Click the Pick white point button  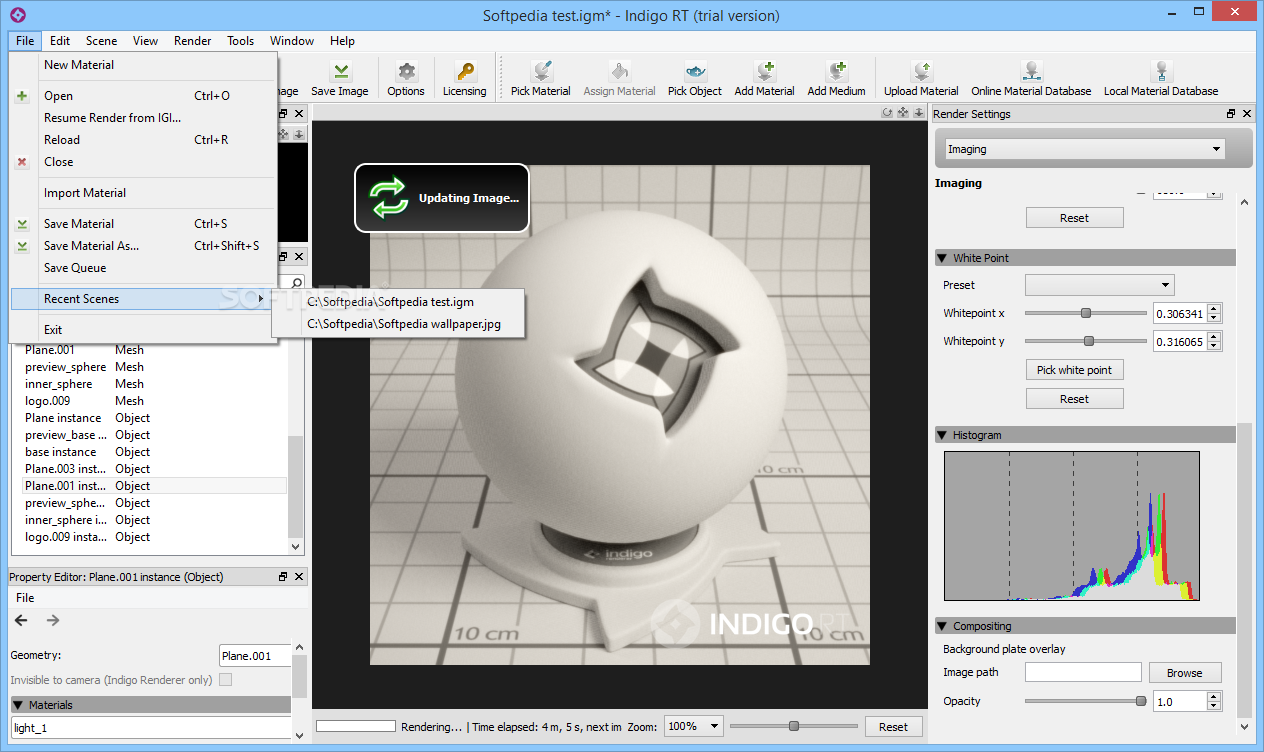pyautogui.click(x=1074, y=370)
